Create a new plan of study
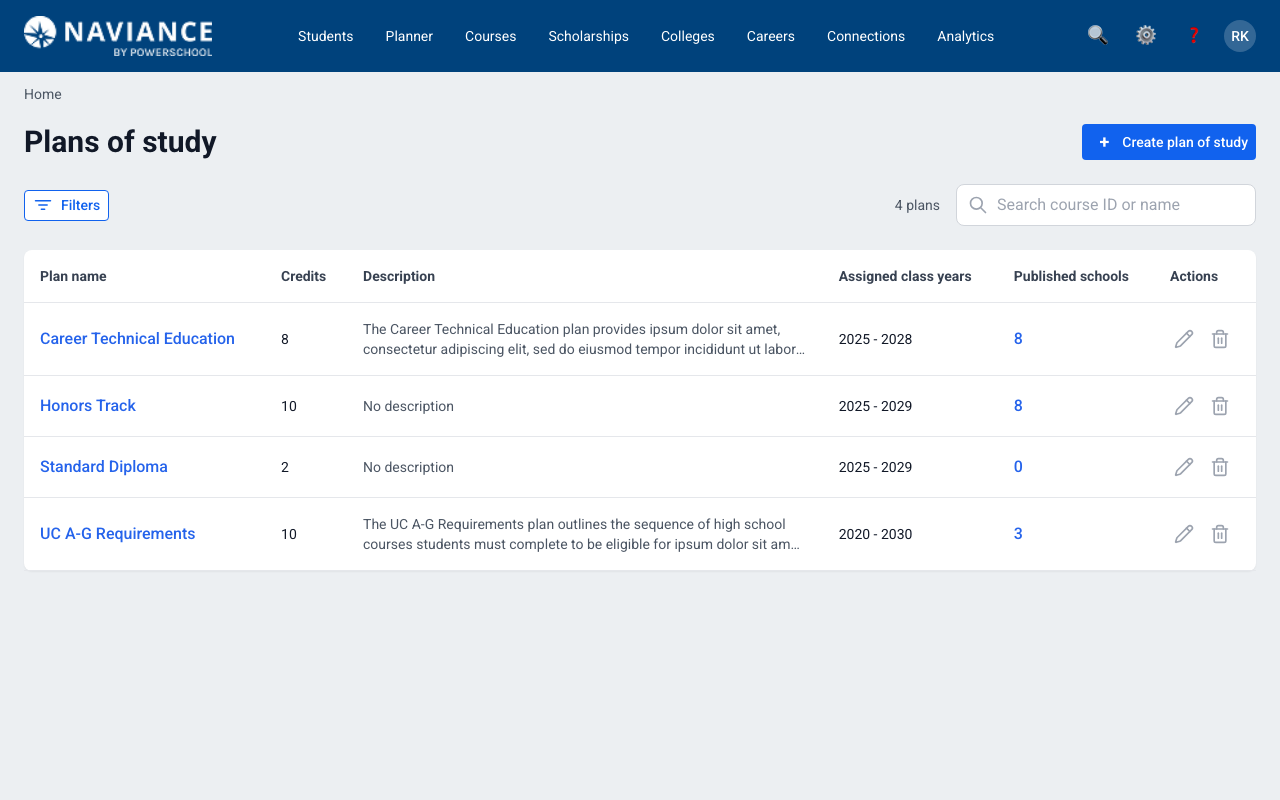The image size is (1280, 800). tap(1168, 141)
